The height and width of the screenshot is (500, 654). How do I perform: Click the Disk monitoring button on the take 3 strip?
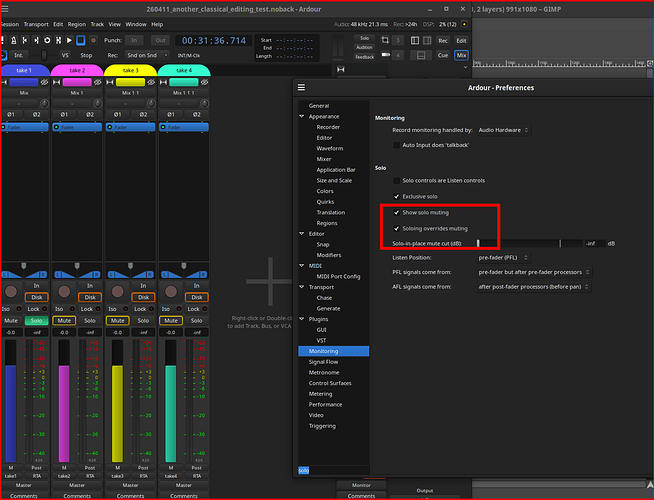[x=143, y=297]
